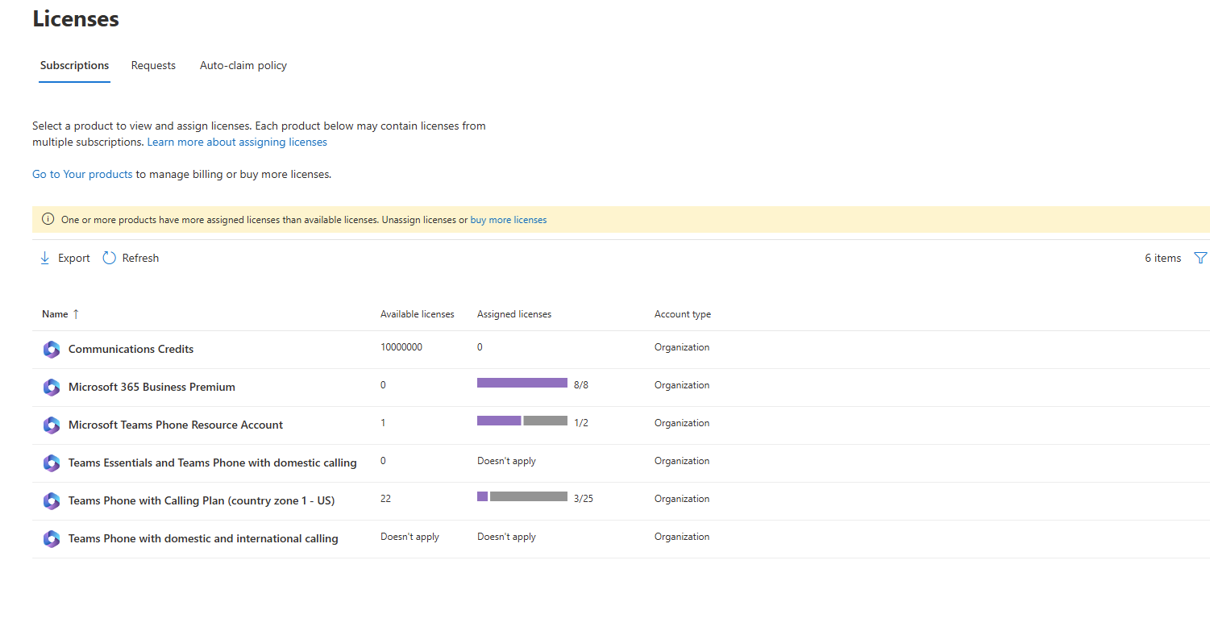
Task: Sort by the Name column header
Action: click(x=55, y=314)
